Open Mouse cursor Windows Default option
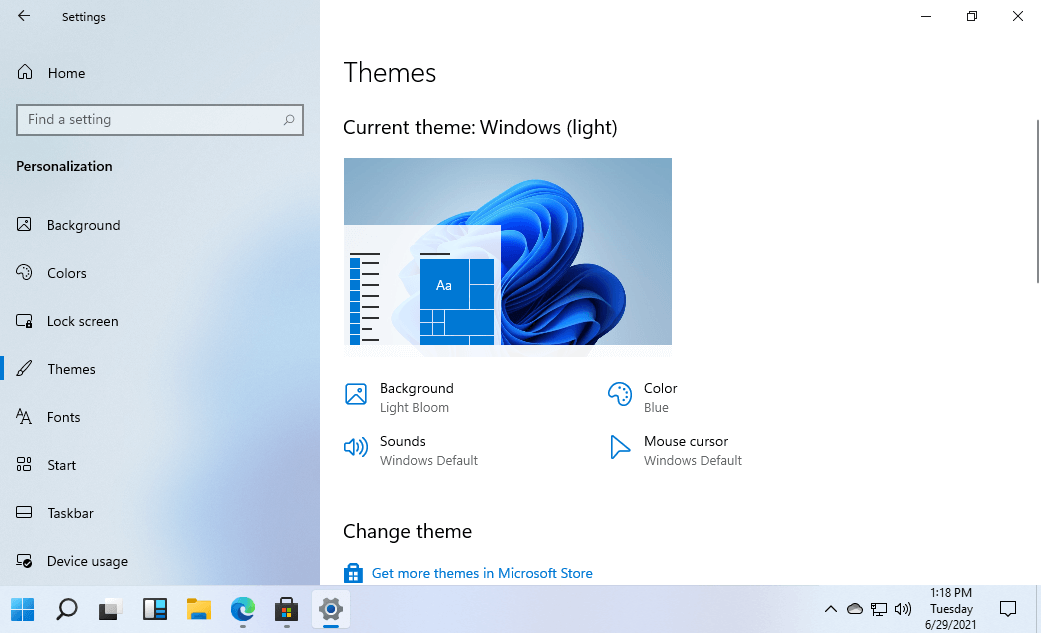 (x=675, y=450)
